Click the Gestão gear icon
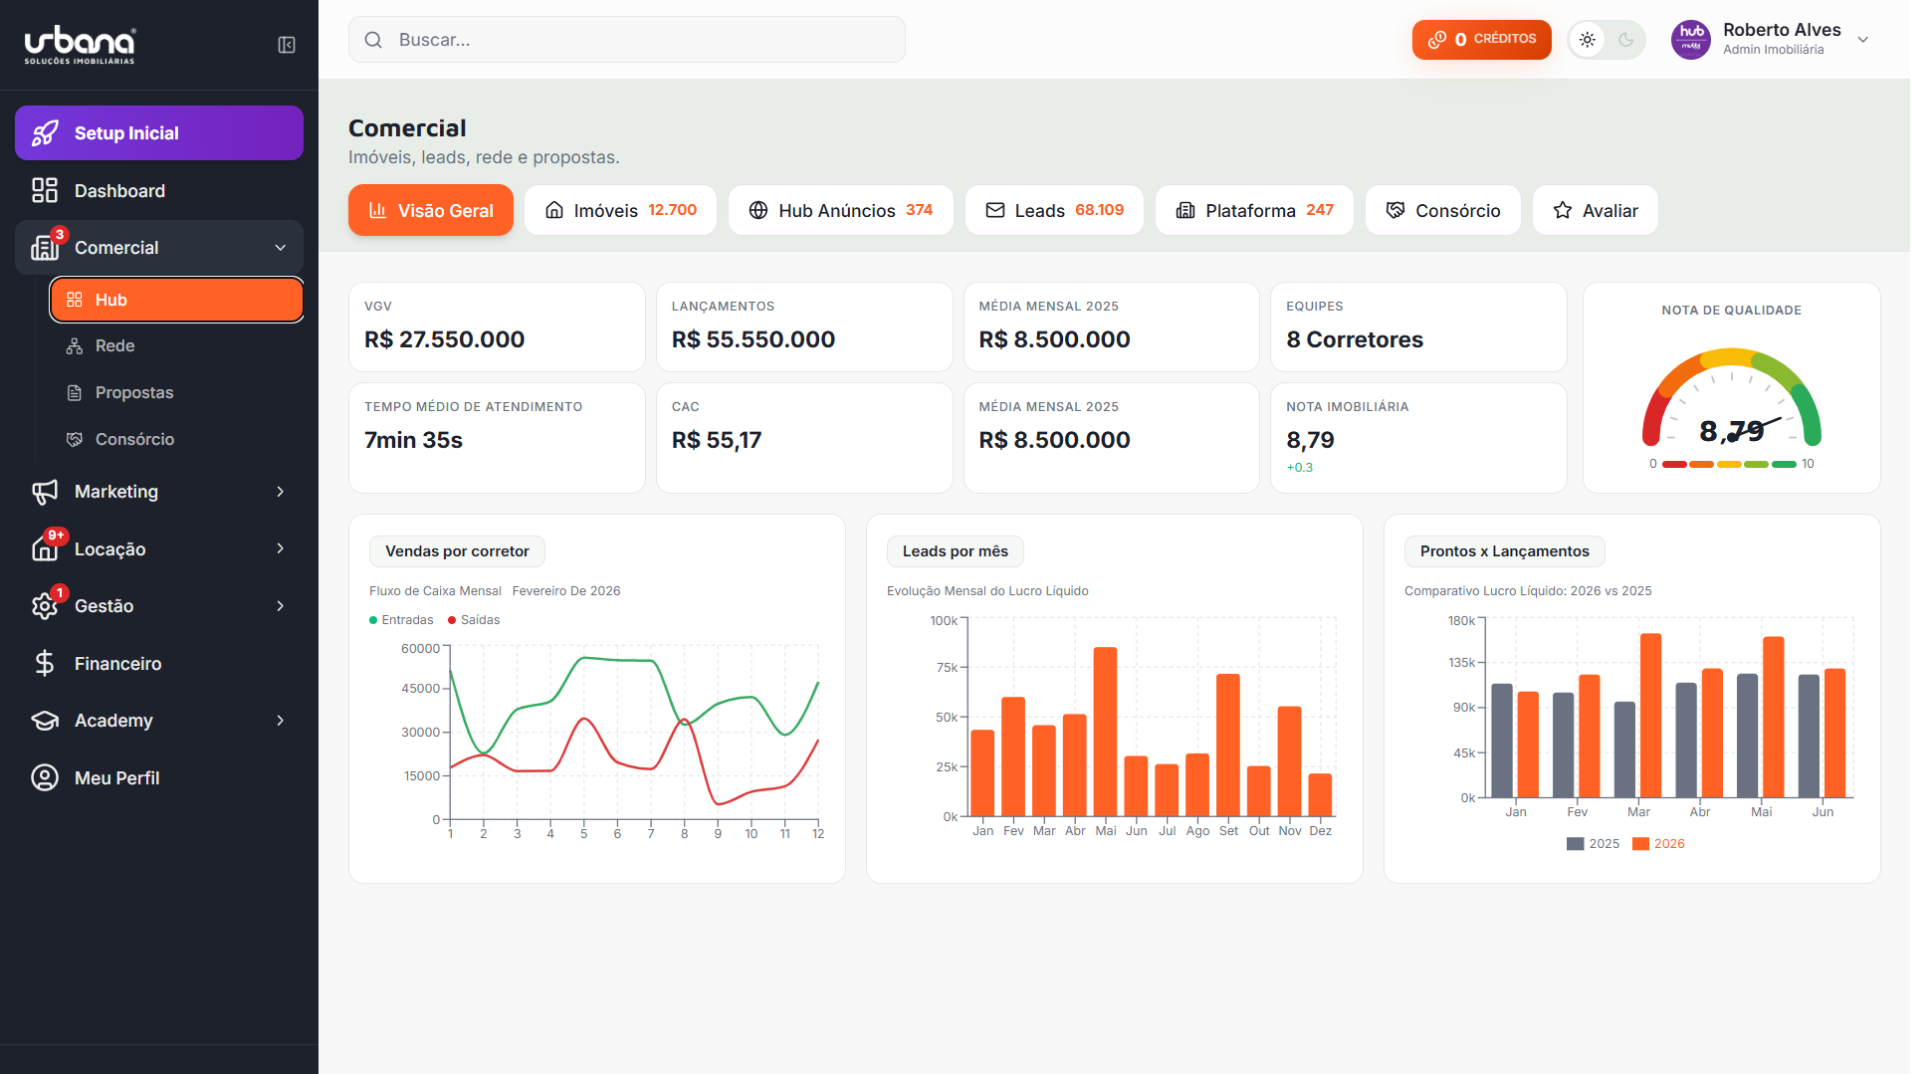The width and height of the screenshot is (1911, 1074). [x=45, y=606]
